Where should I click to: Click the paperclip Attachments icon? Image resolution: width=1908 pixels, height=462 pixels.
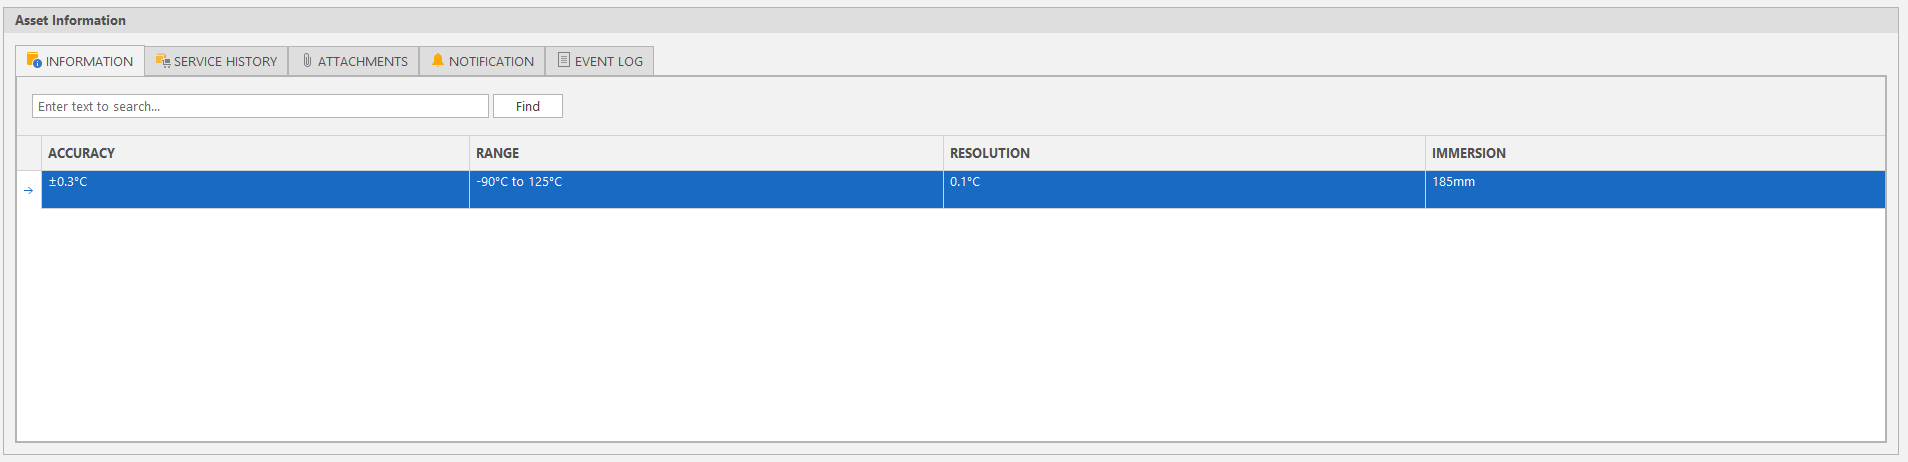(x=307, y=61)
